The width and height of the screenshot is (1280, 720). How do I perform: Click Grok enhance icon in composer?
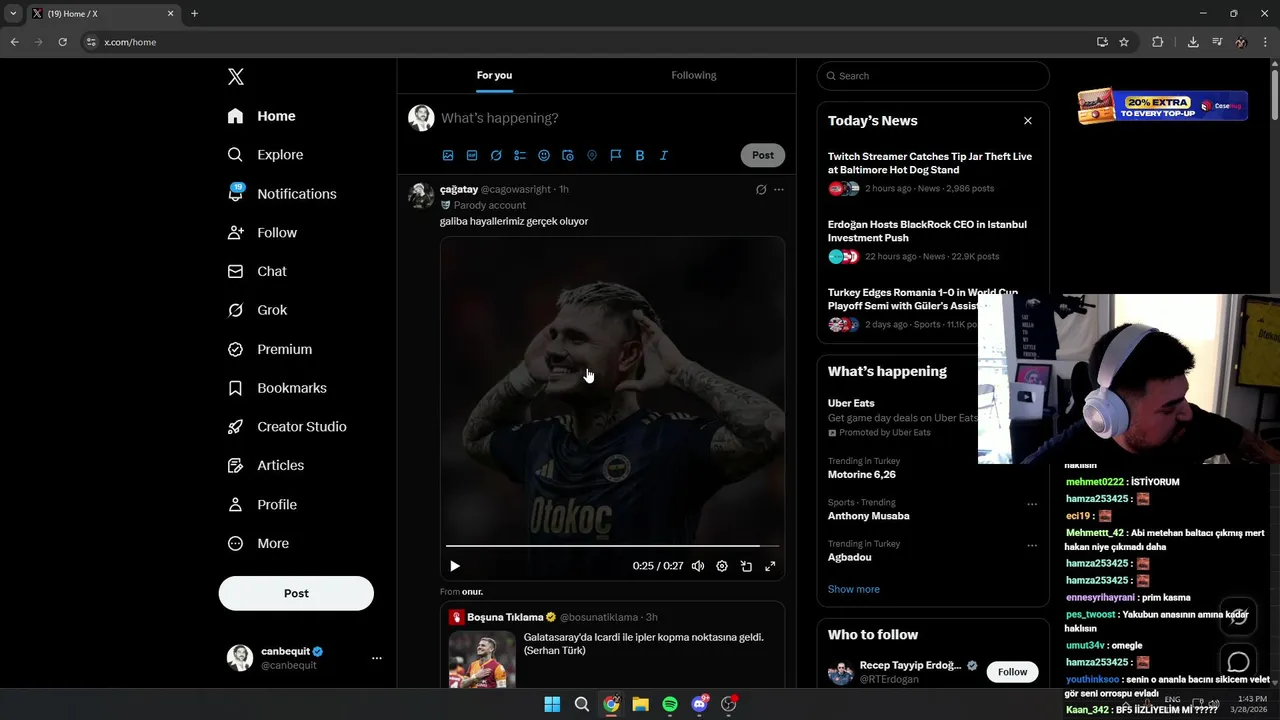(x=496, y=155)
